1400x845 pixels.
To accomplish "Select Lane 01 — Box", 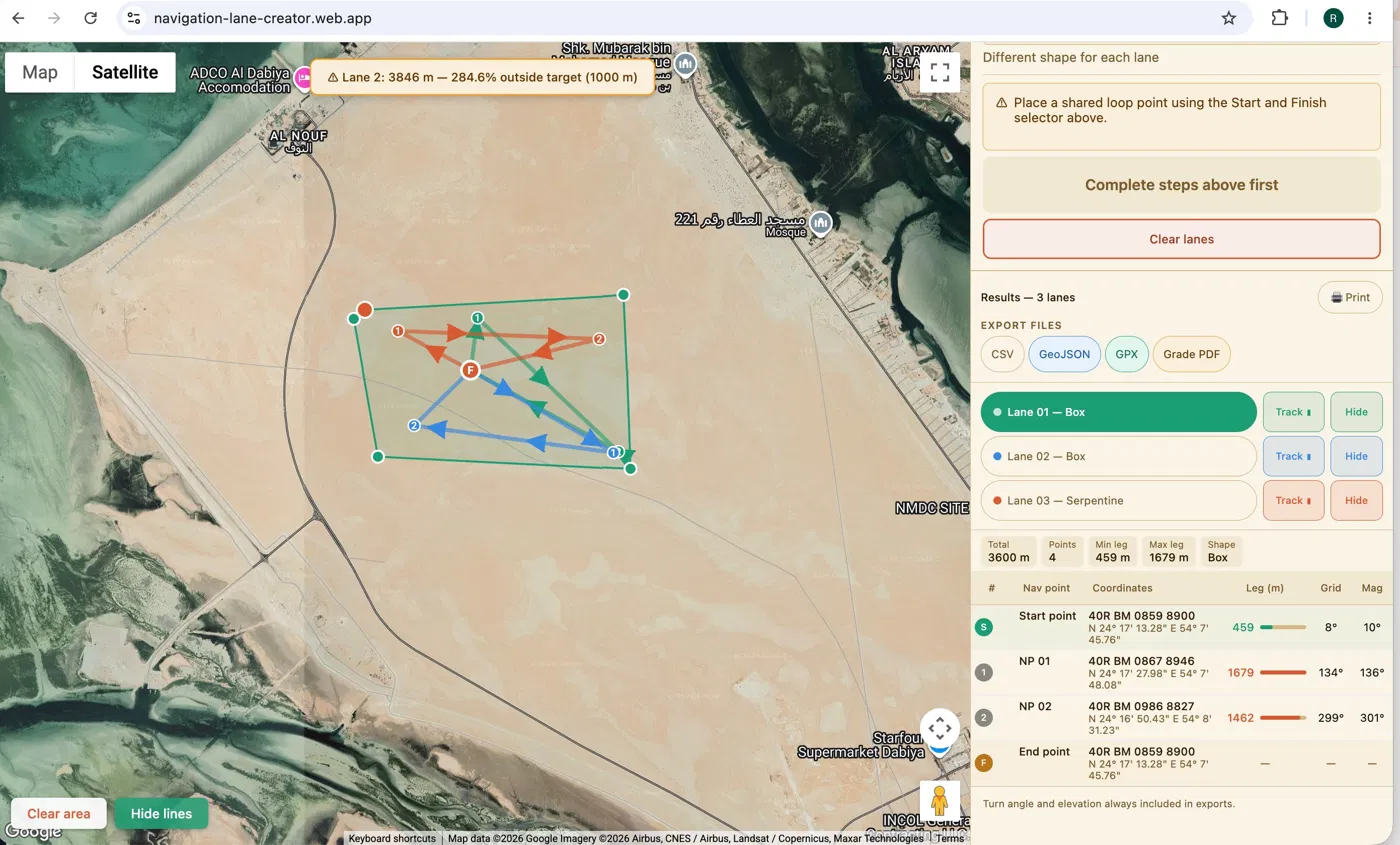I will [x=1118, y=412].
